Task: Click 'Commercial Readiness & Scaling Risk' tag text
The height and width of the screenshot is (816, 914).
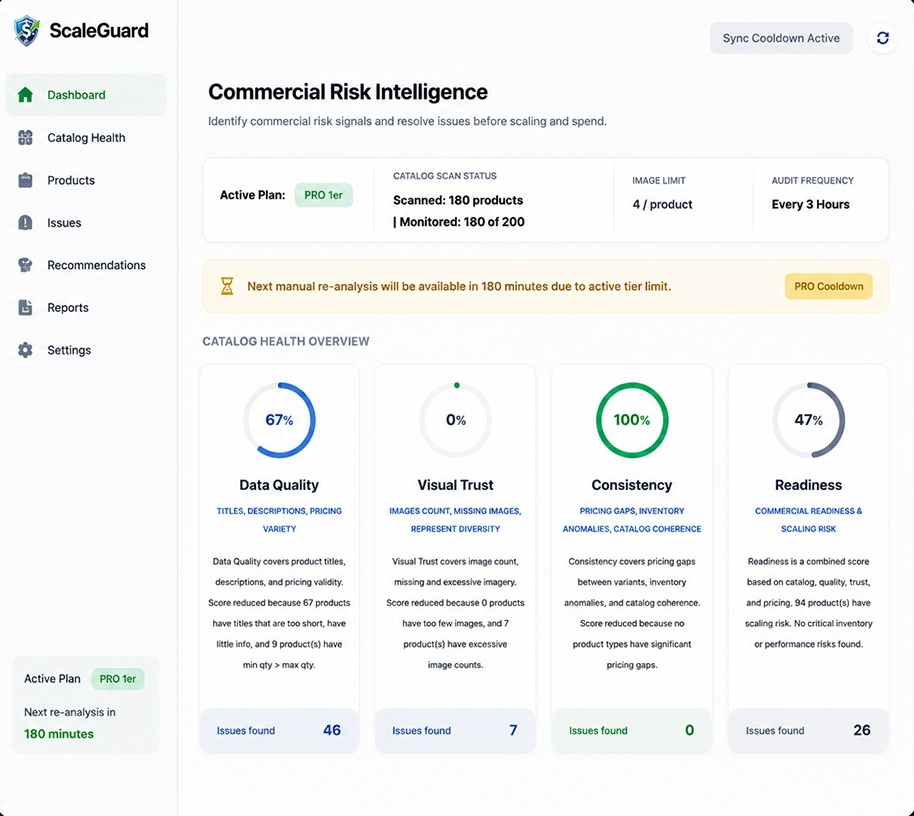Action: [808, 520]
